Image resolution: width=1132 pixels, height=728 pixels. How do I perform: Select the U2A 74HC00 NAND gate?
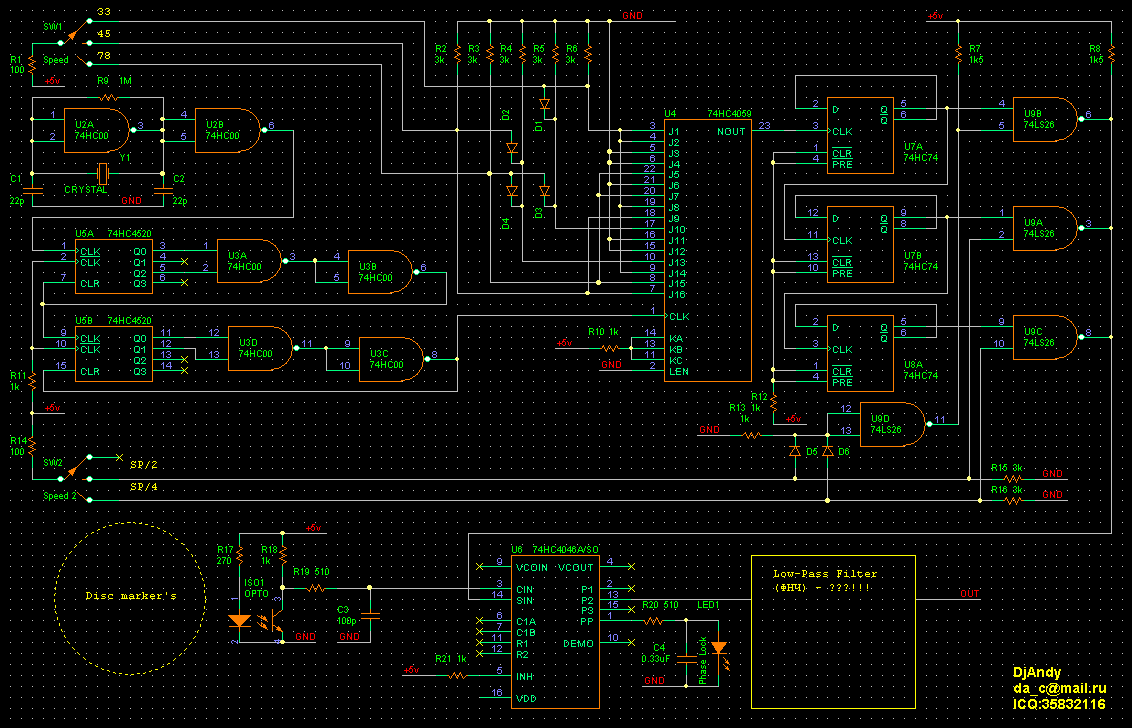(97, 131)
